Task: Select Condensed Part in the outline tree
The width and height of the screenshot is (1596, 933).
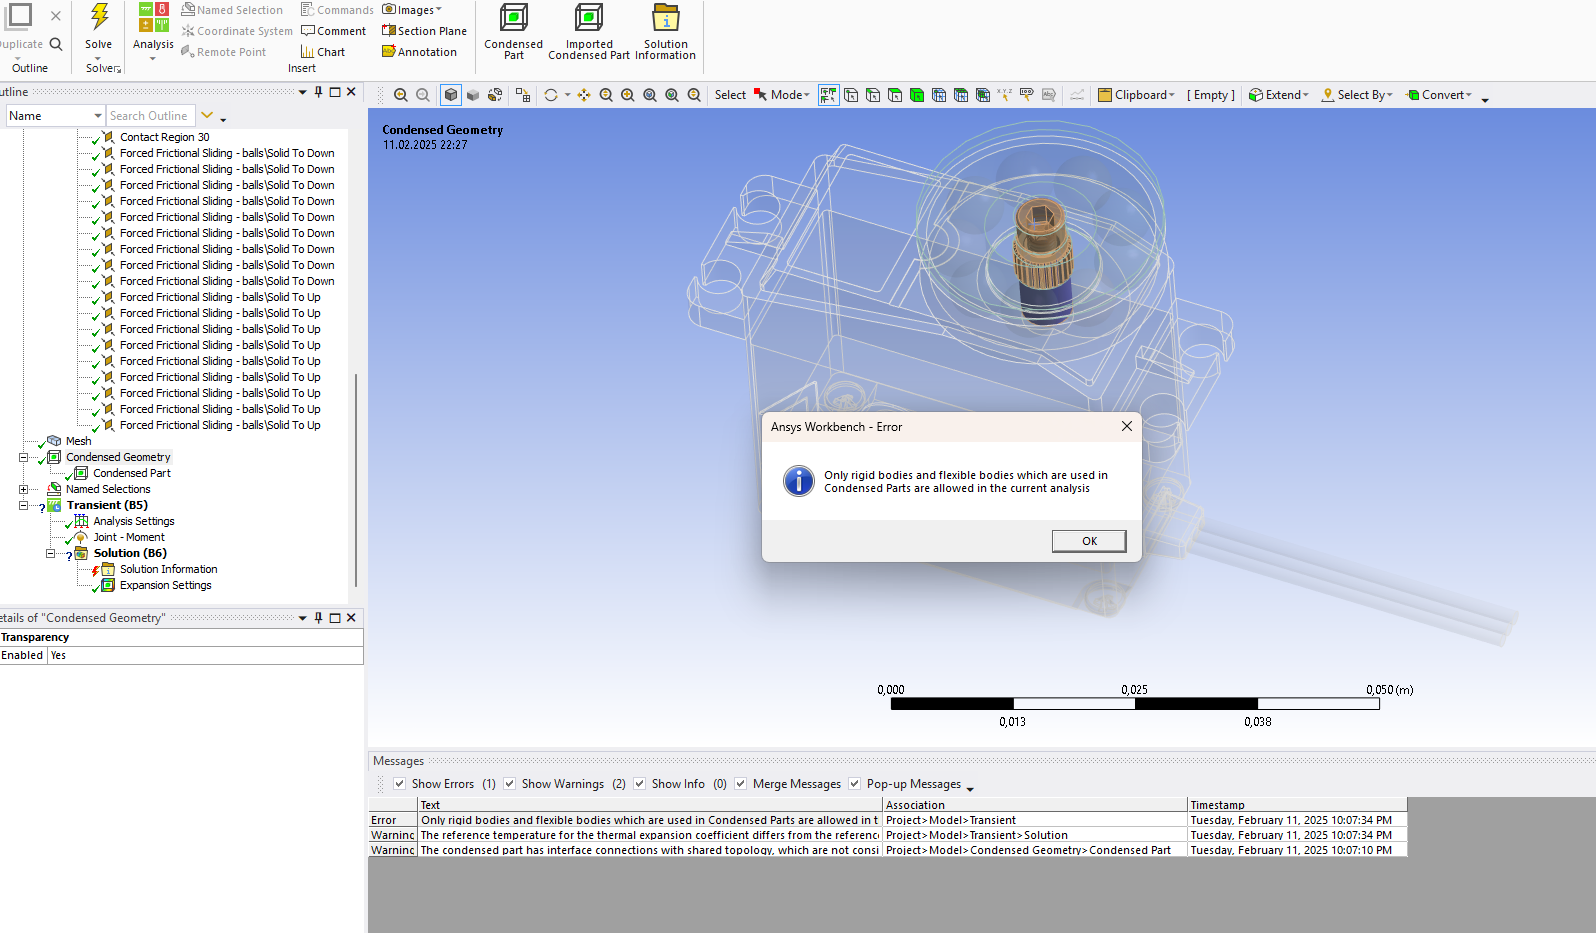Action: point(132,473)
